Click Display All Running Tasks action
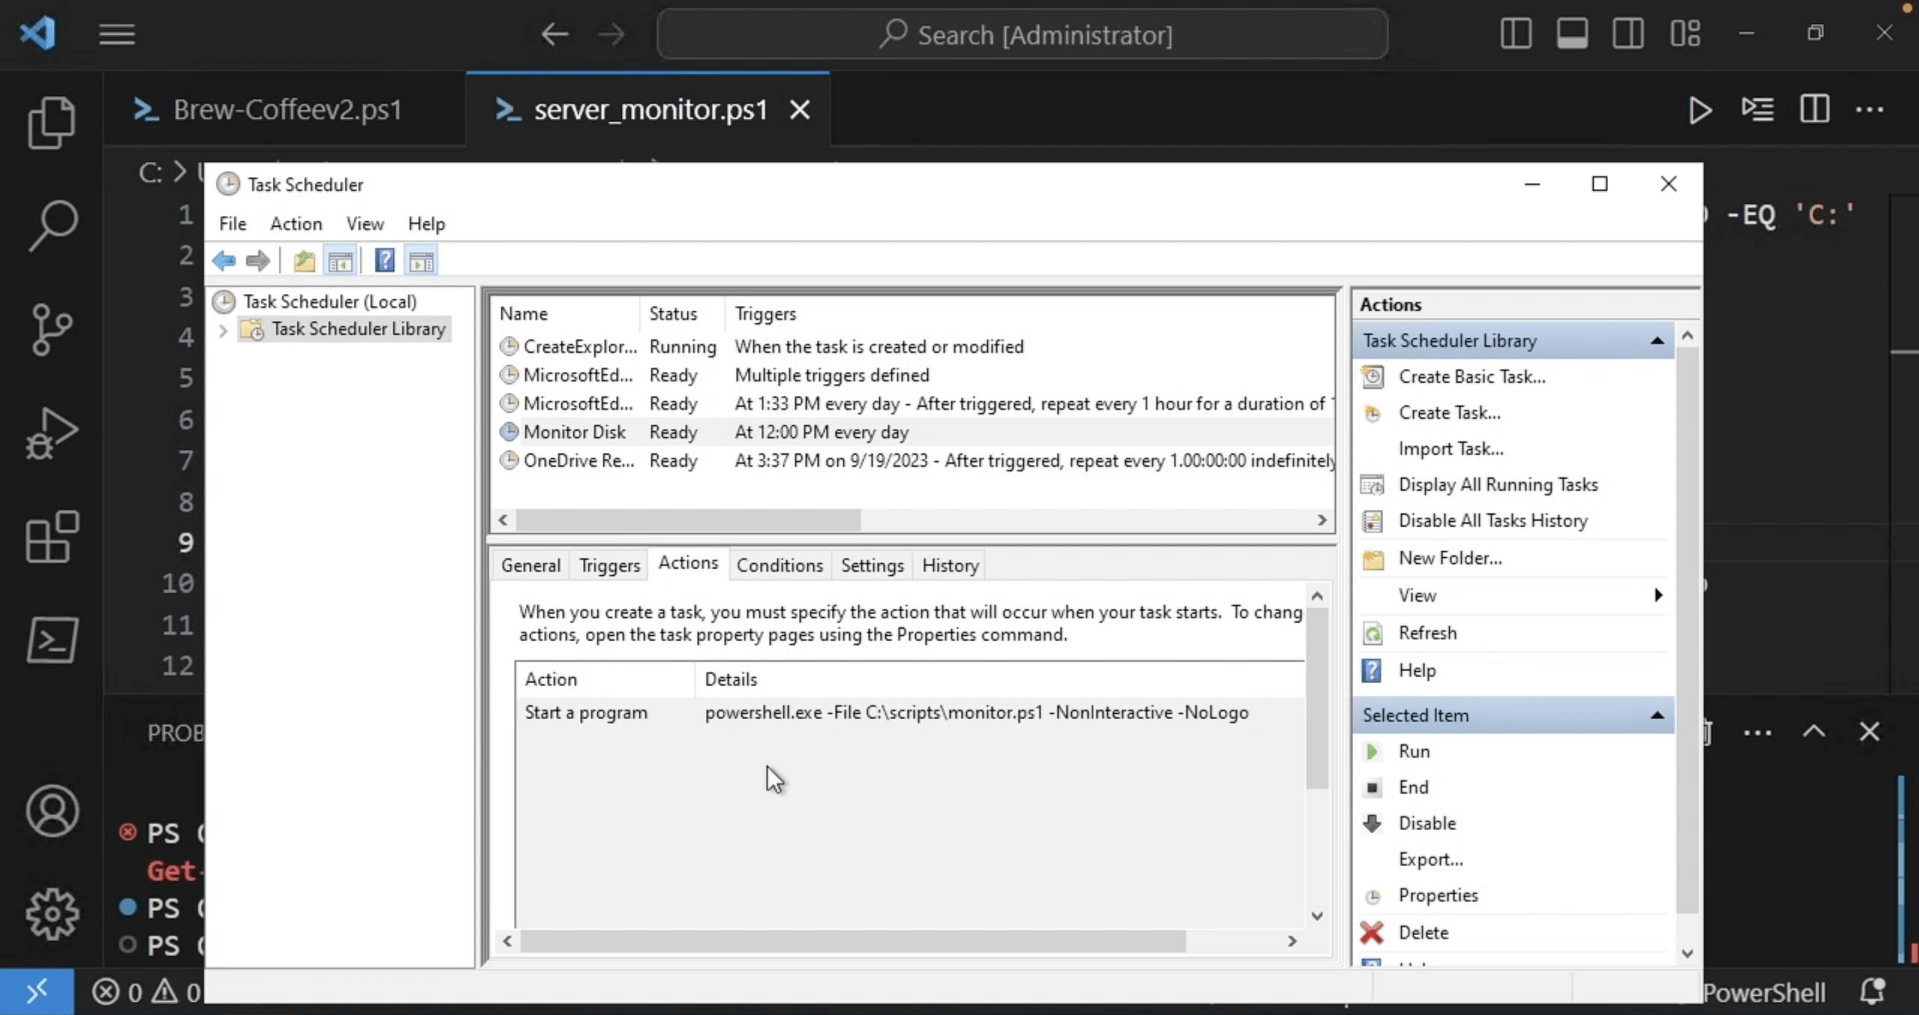 pyautogui.click(x=1497, y=485)
